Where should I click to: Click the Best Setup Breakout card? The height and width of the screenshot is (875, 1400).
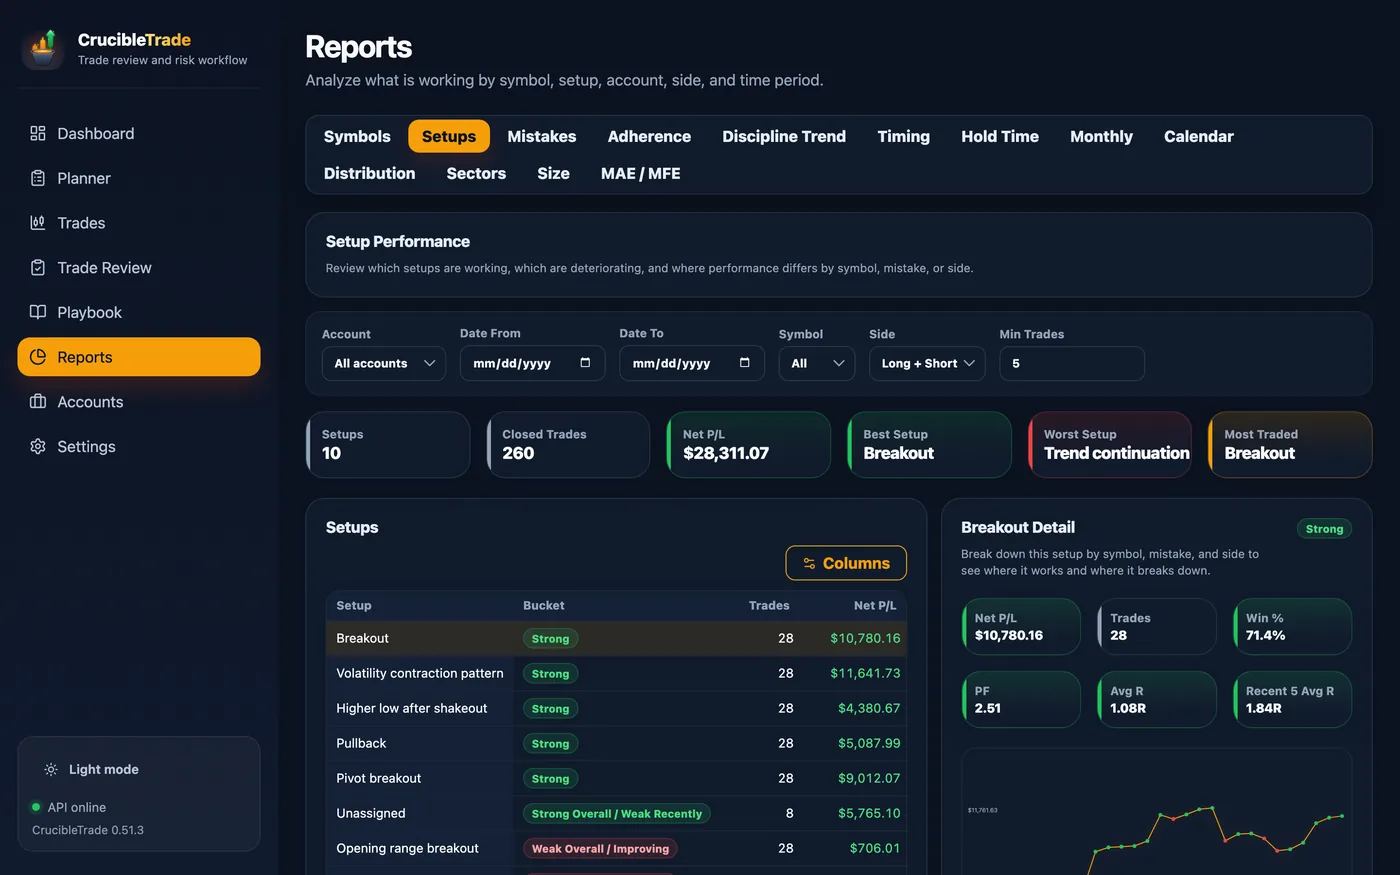(x=930, y=445)
